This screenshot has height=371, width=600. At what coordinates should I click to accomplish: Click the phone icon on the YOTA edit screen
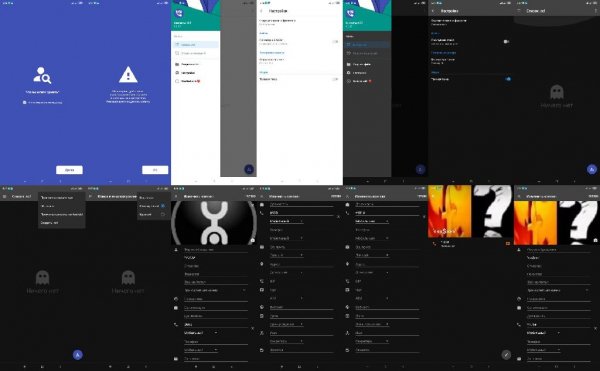176,324
